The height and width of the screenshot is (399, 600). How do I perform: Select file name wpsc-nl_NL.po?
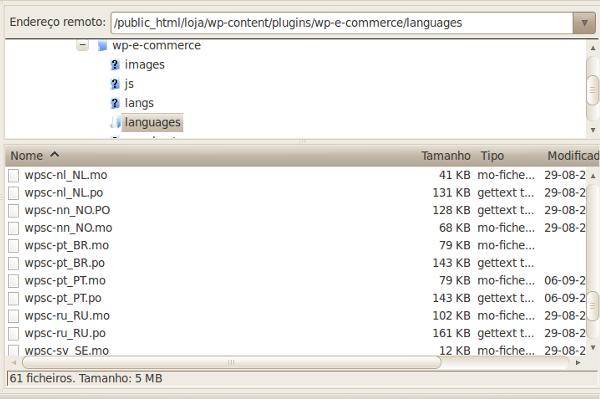click(x=64, y=193)
